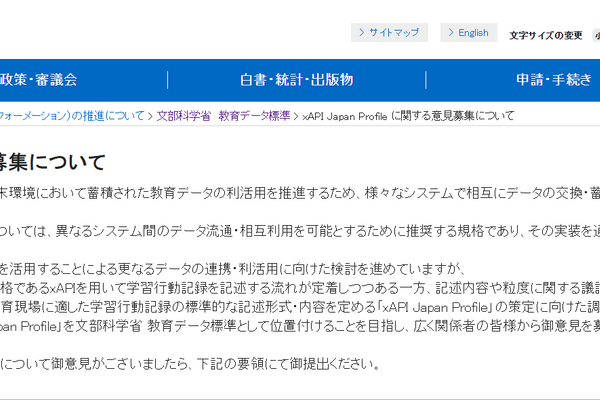
Task: Click the line with xAPIを用いて学習行動記録
Action: tap(300, 288)
